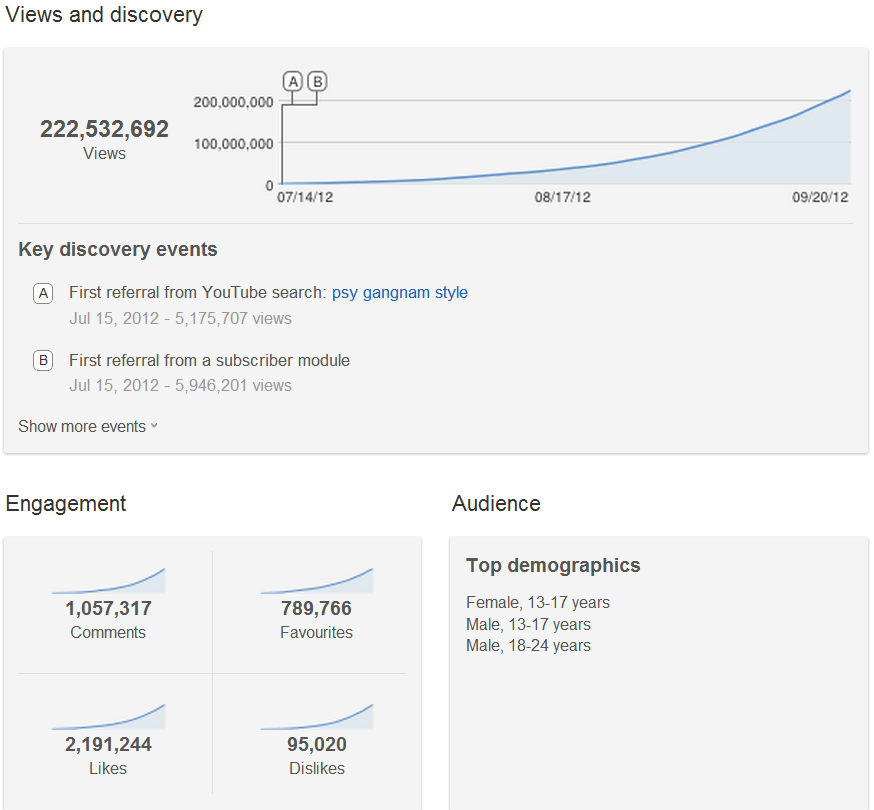Click the Comments sparkline chart
The width and height of the screenshot is (874, 810).
pyautogui.click(x=109, y=582)
